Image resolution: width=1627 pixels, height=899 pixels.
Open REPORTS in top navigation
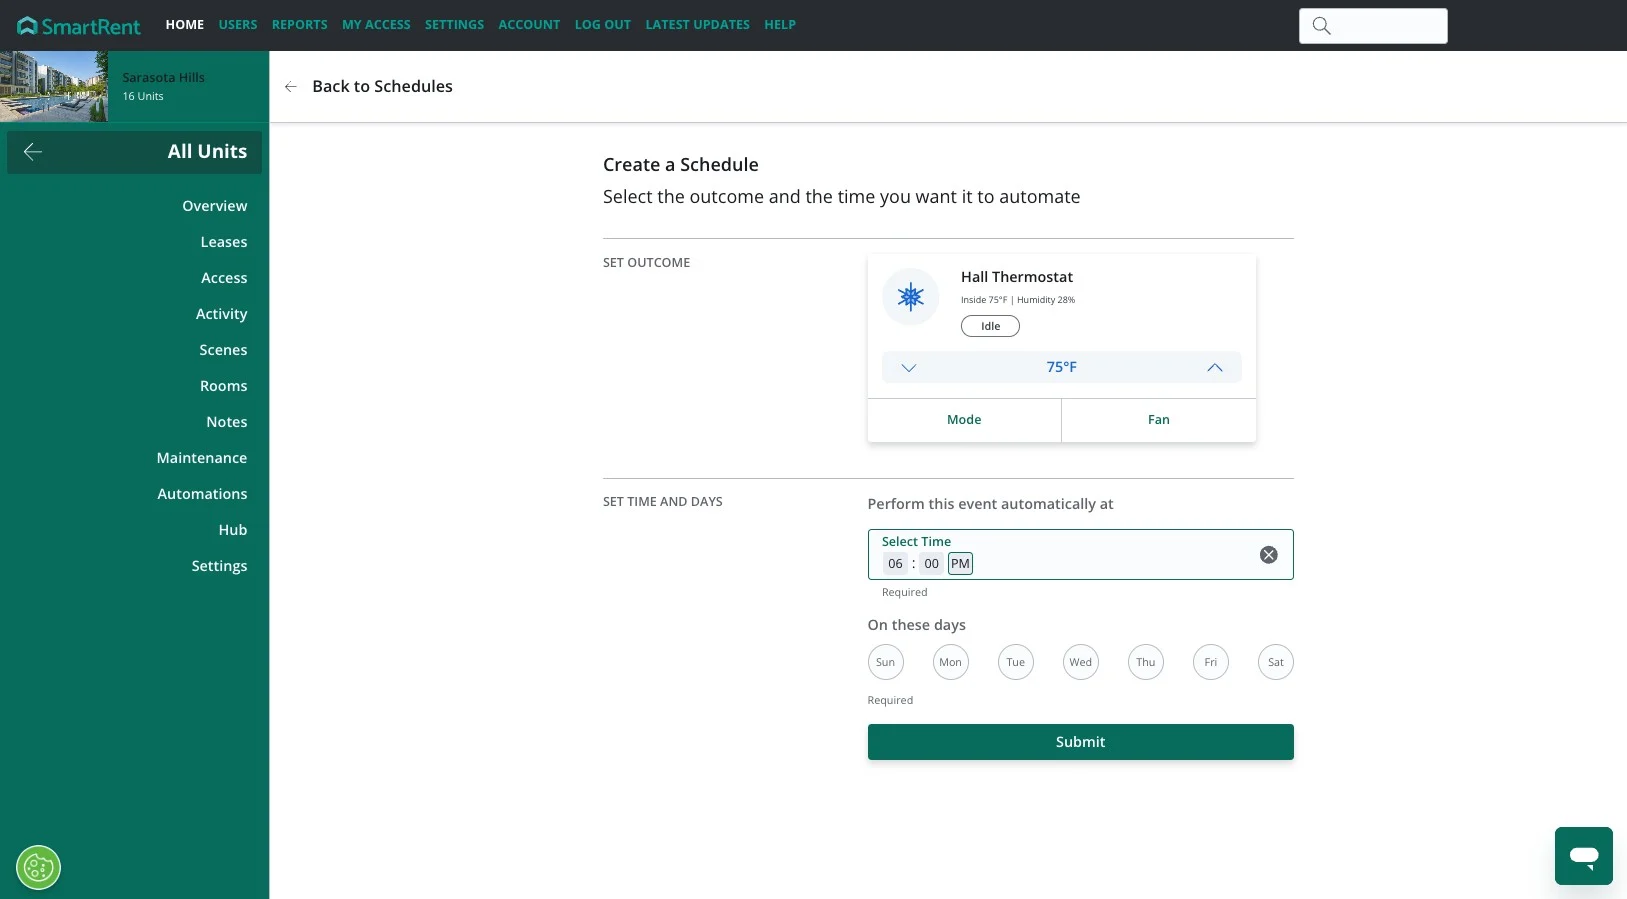(300, 25)
